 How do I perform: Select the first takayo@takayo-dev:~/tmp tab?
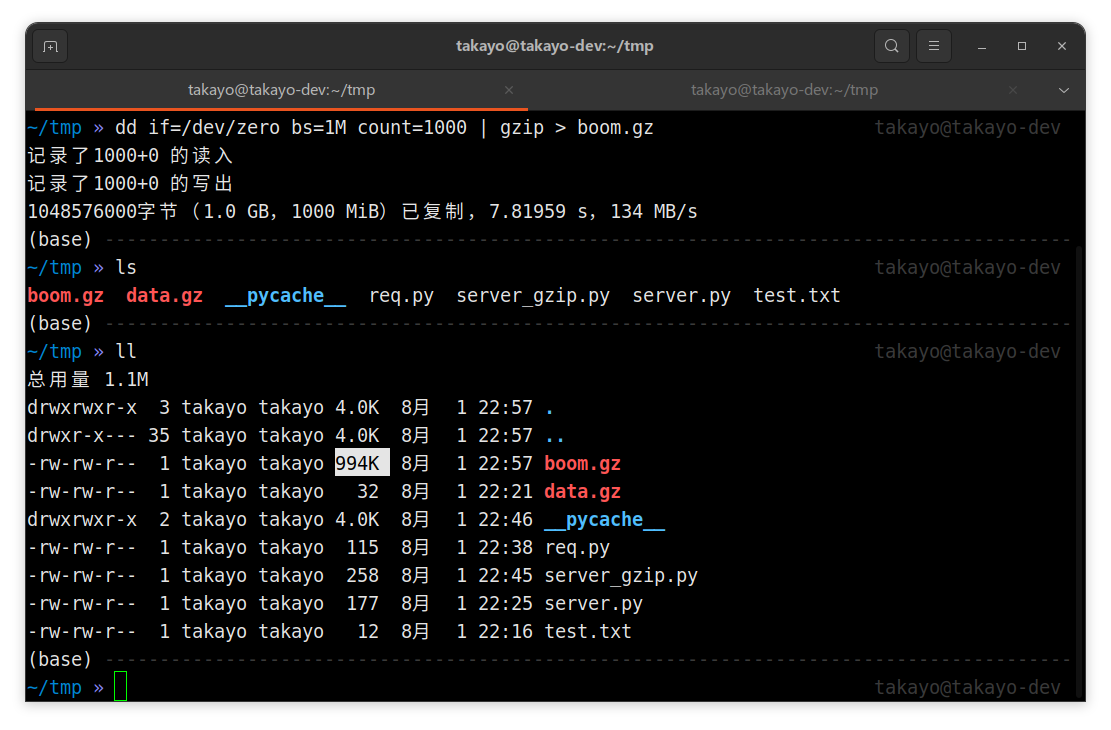281,89
